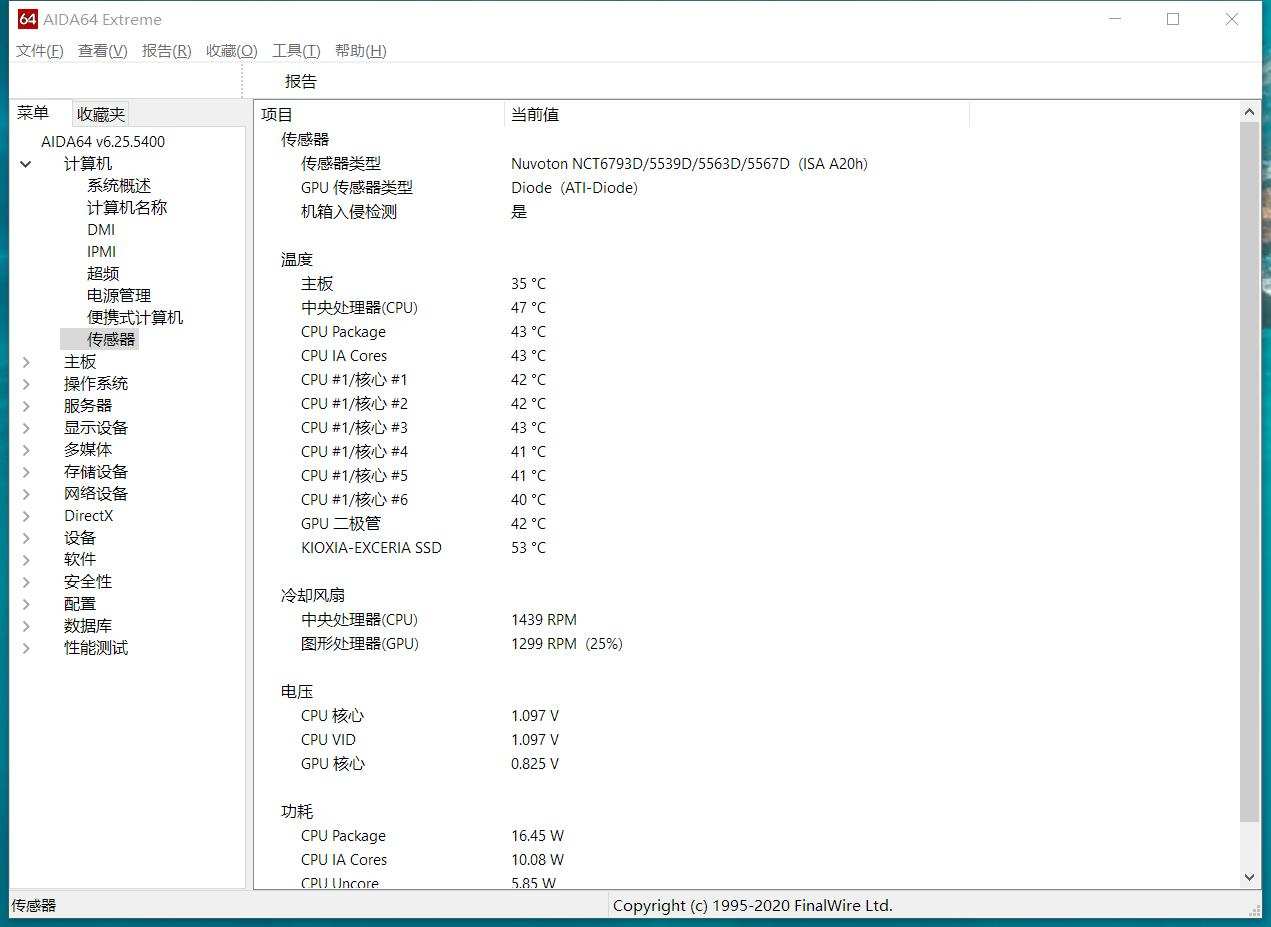This screenshot has width=1271, height=927.
Task: Select the 超频 tree item
Action: [x=103, y=272]
